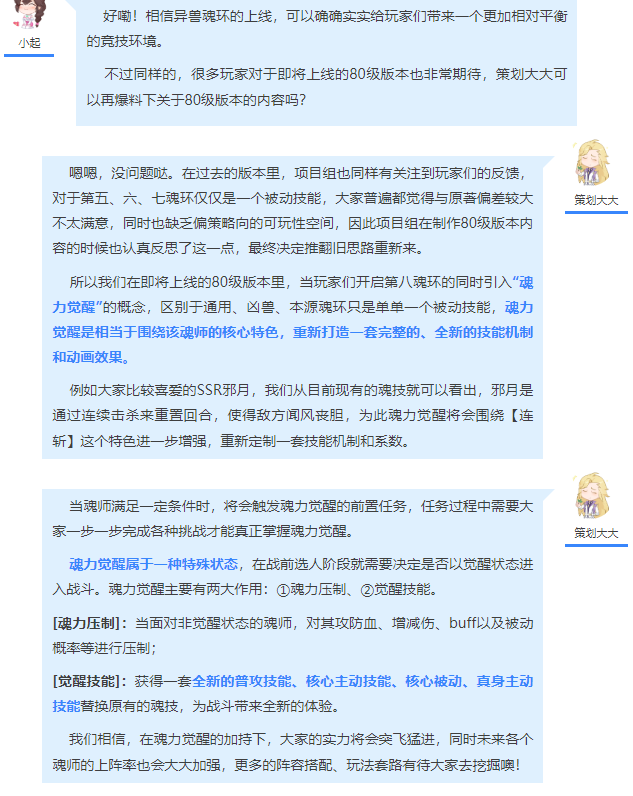The image size is (633, 796).
Task: Select the second 策划大大 name label
Action: click(x=596, y=534)
